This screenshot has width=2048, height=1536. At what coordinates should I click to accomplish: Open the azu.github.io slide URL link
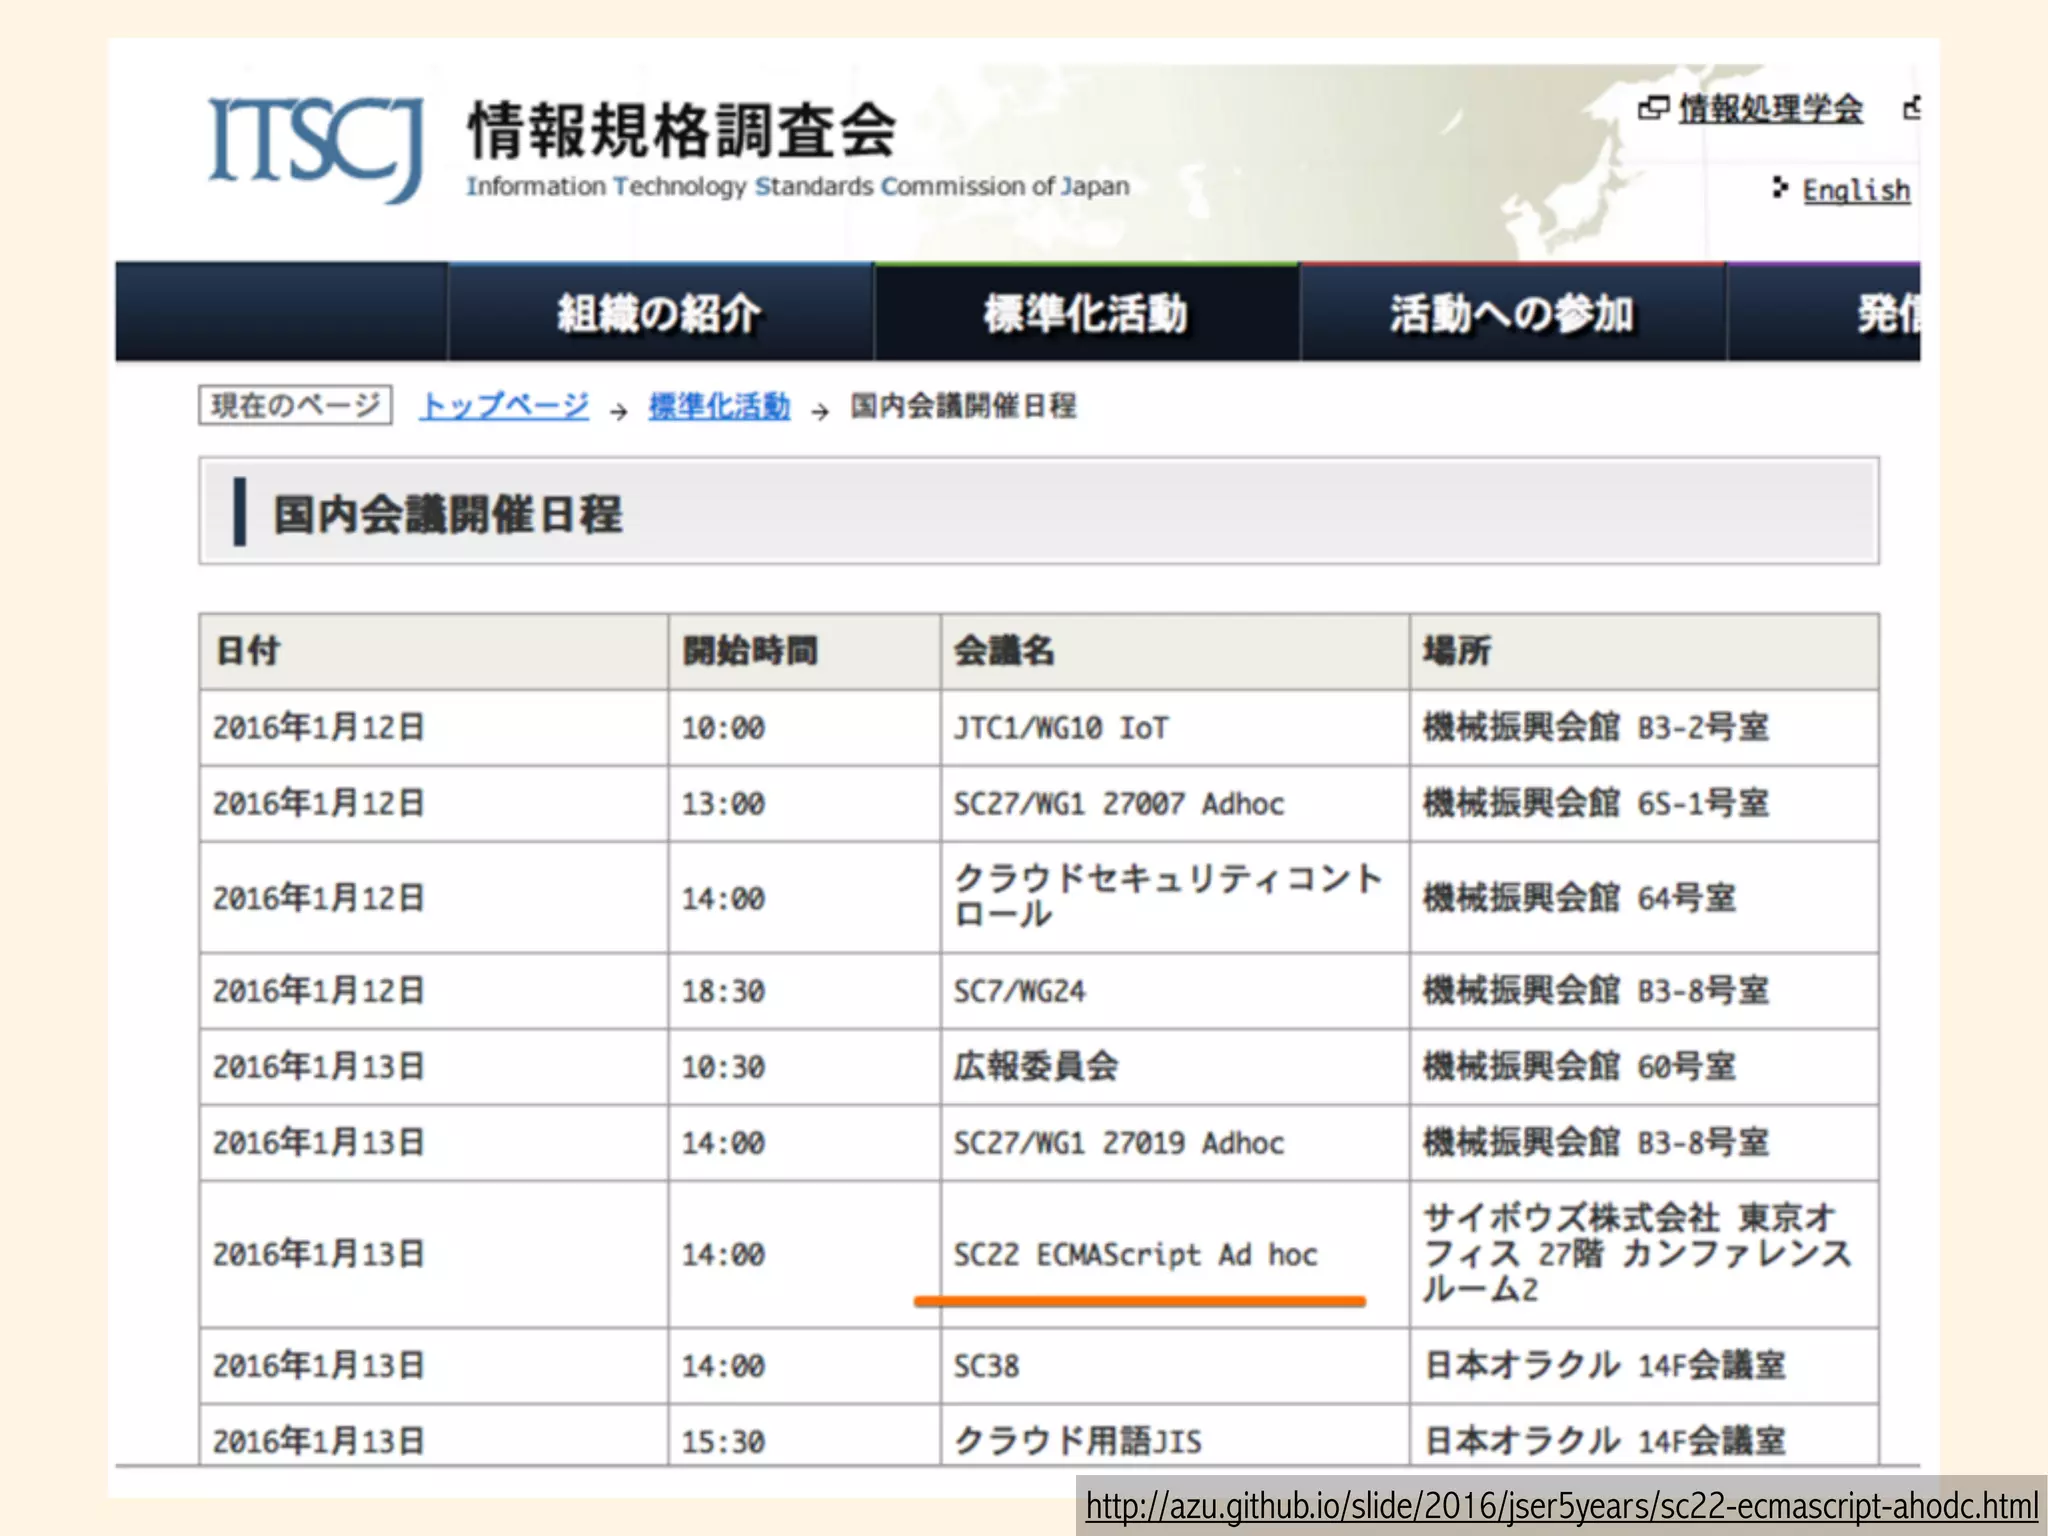(x=1561, y=1506)
